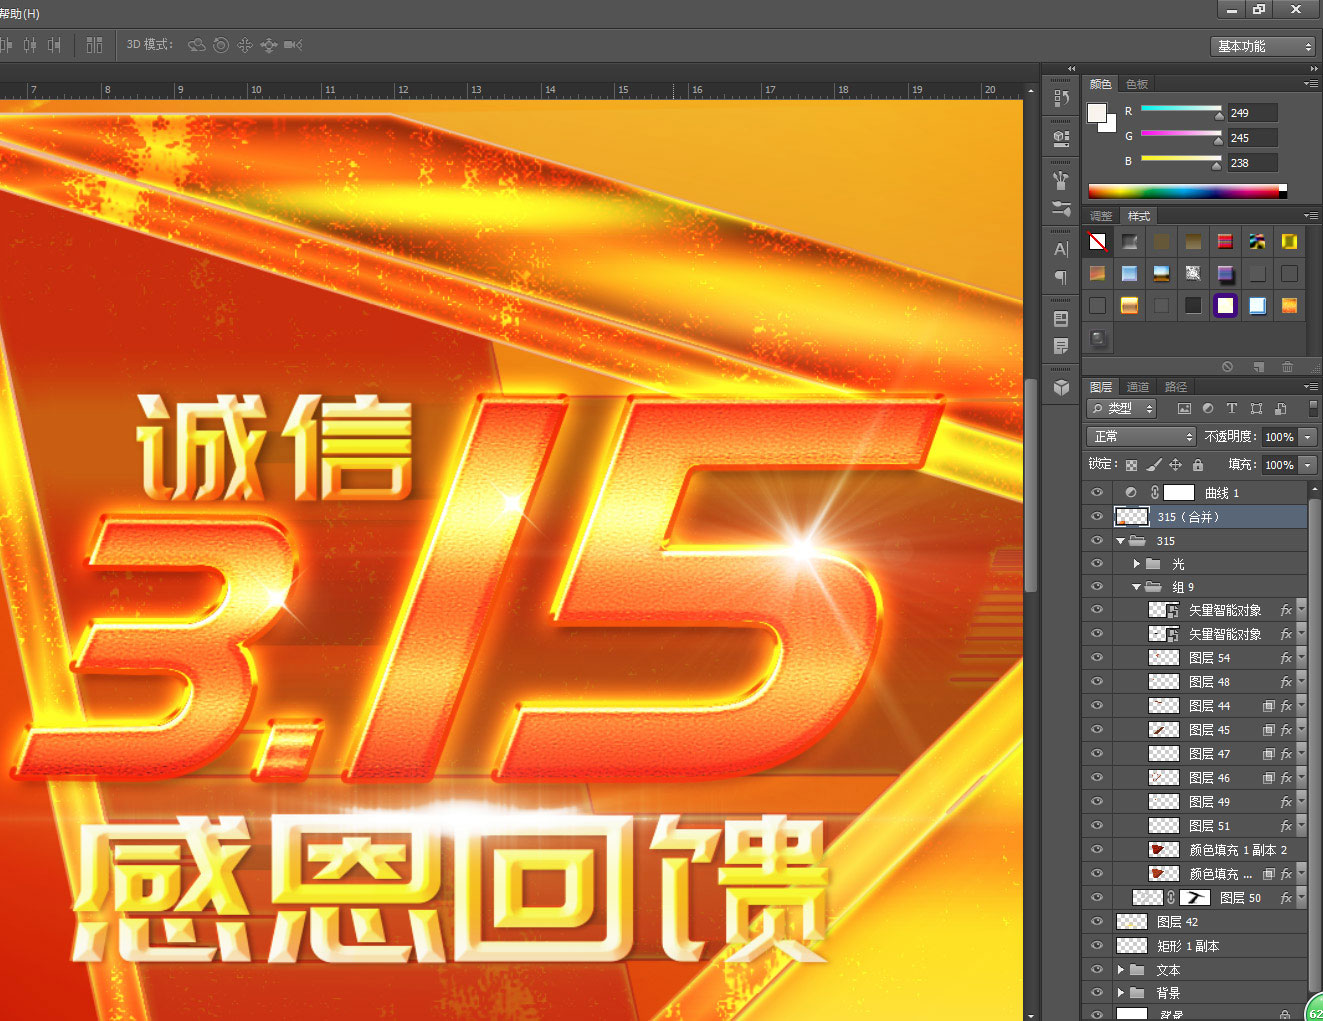Open the 不透明度 opacity dropdown arrow
This screenshot has height=1021, width=1323.
[1308, 437]
